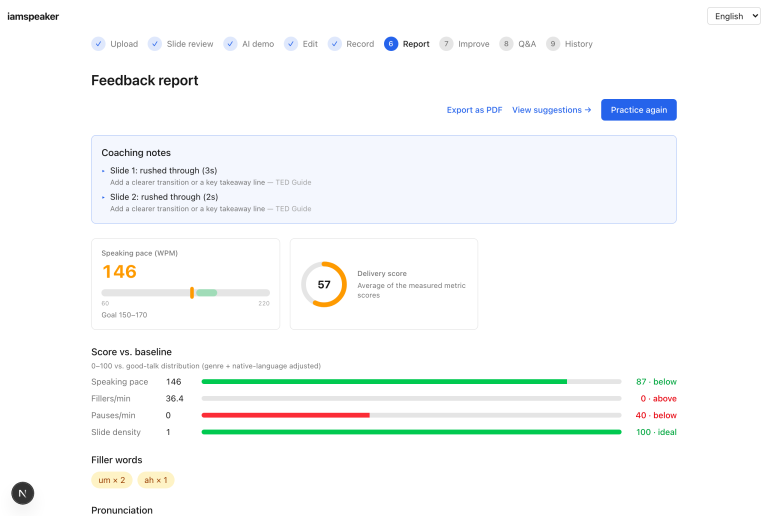Click the 'Delivery score' label

pyautogui.click(x=382, y=274)
